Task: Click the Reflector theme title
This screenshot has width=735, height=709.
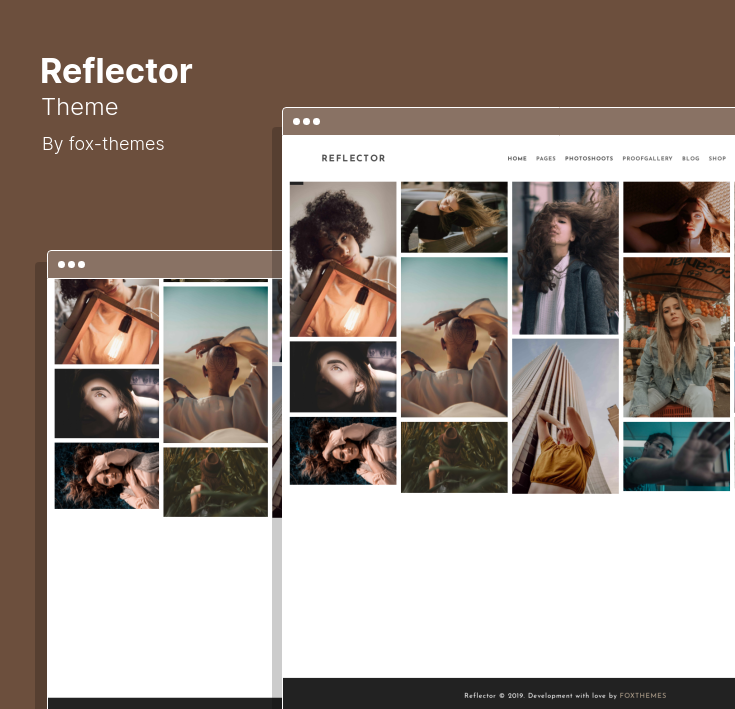Action: pos(116,71)
